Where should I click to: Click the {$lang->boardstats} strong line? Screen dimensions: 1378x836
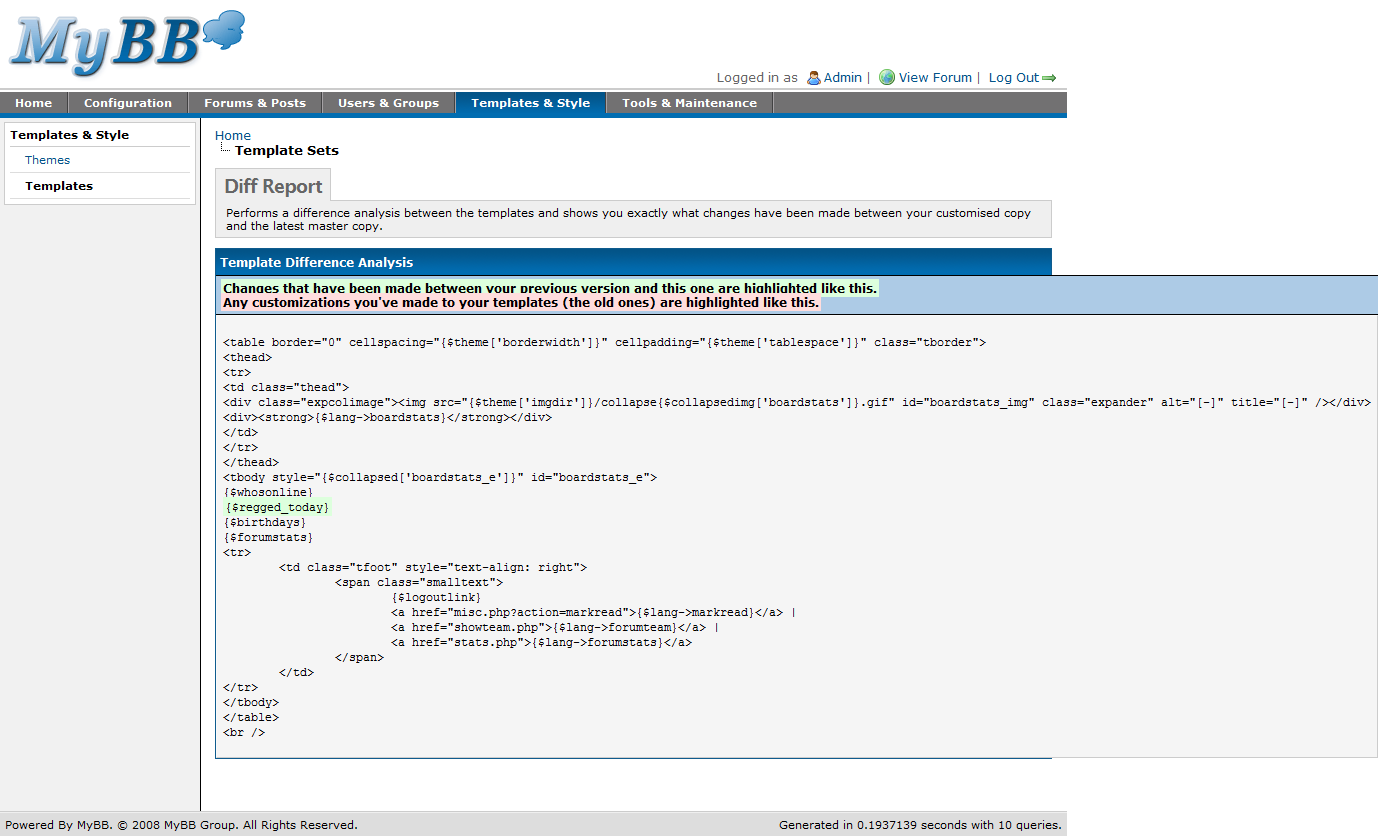[387, 418]
